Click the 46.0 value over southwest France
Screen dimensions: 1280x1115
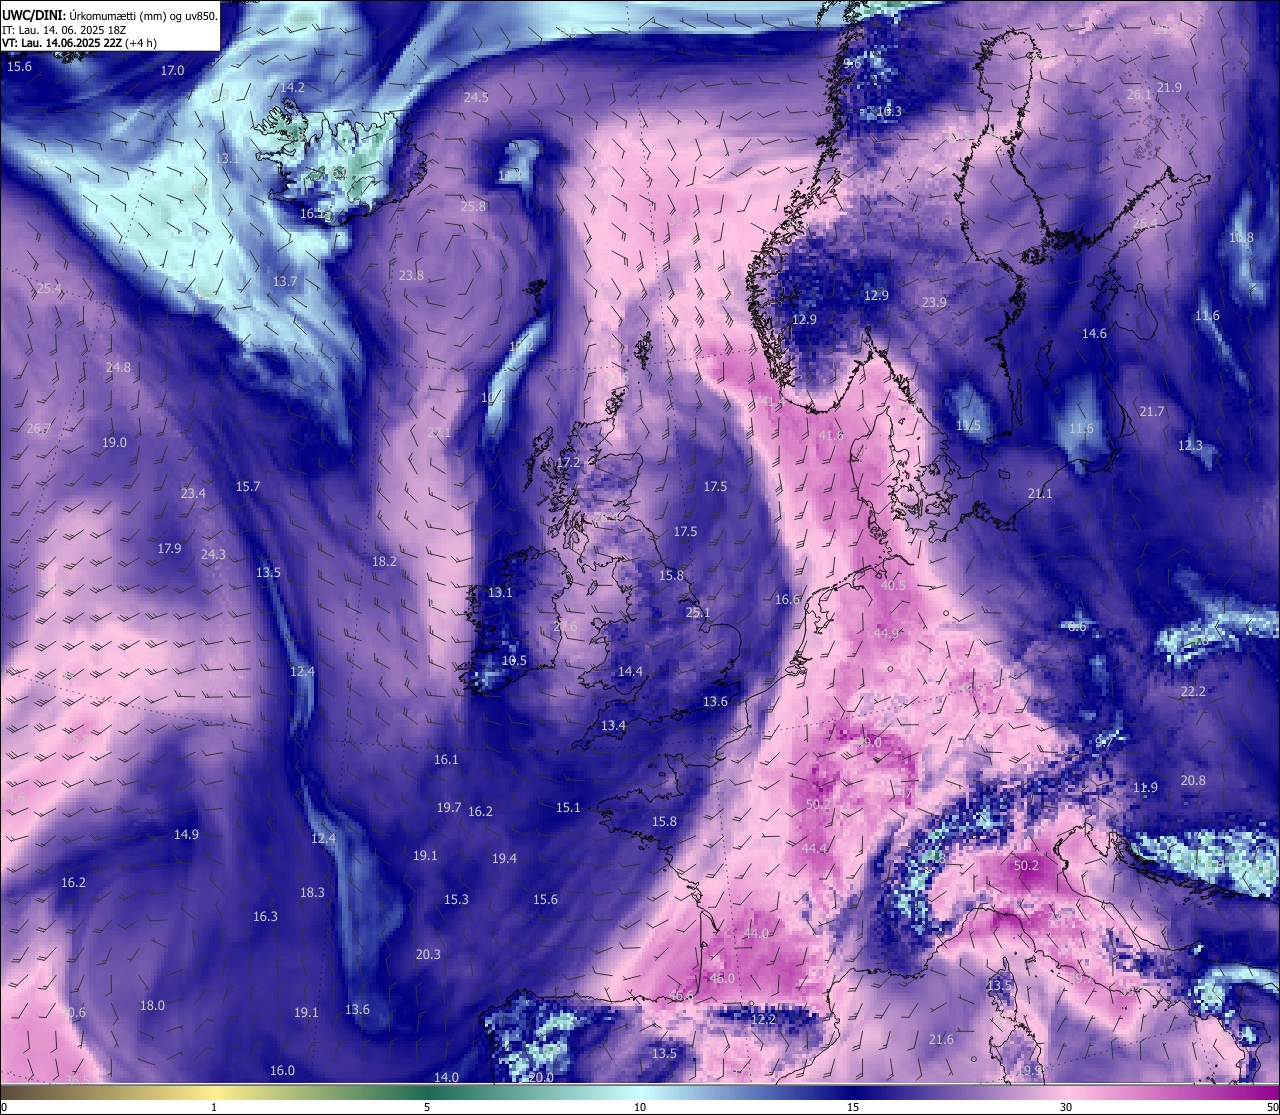[x=721, y=979]
